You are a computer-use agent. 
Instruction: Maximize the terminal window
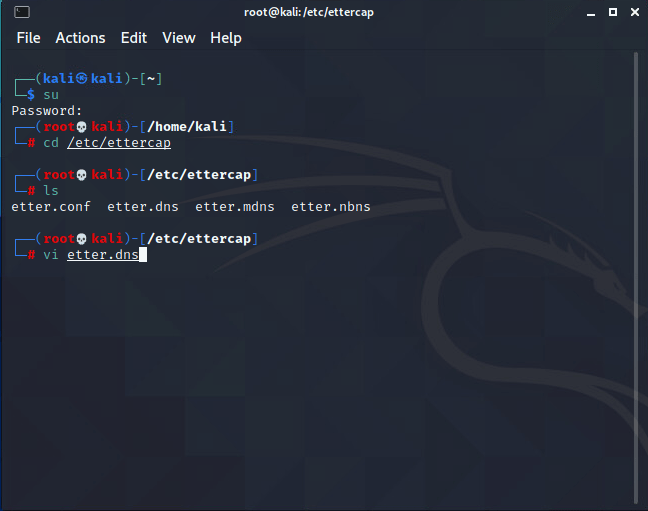(x=609, y=12)
